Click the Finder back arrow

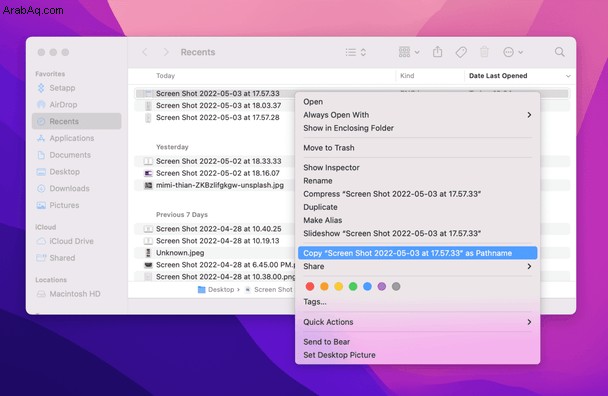[145, 52]
